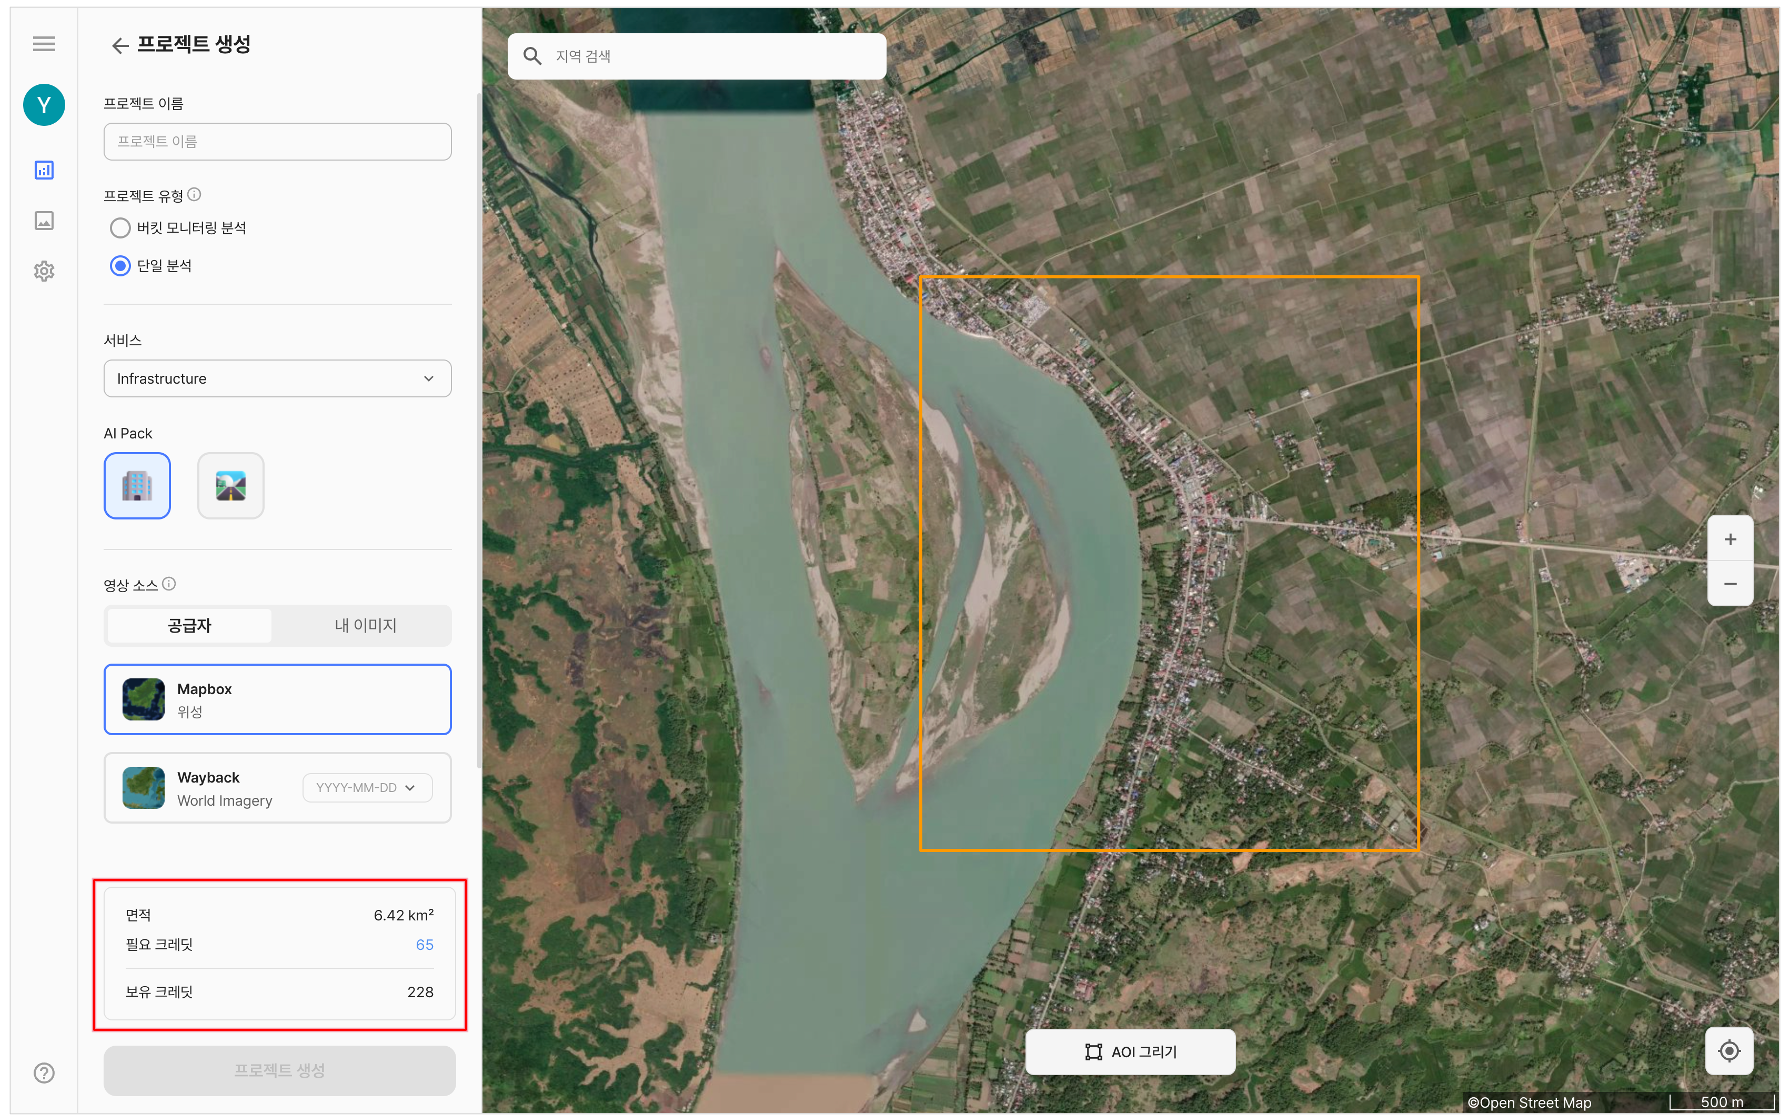Image resolution: width=1788 pixels, height=1120 pixels.
Task: Select 단일 분석 radio option
Action: click(121, 266)
